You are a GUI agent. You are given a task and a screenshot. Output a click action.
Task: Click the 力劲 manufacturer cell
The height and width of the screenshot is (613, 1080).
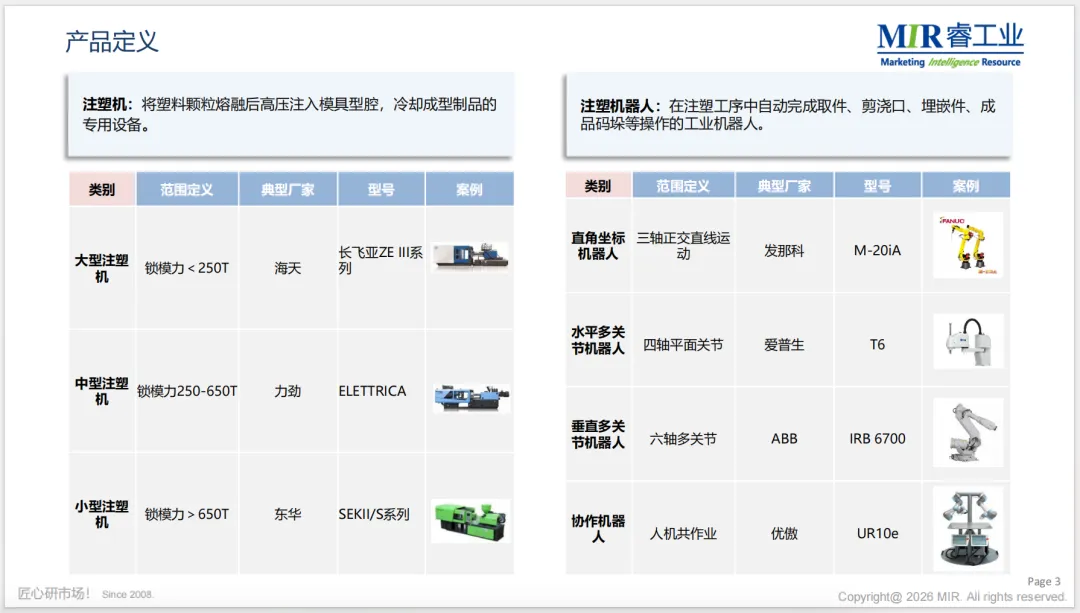pos(288,391)
